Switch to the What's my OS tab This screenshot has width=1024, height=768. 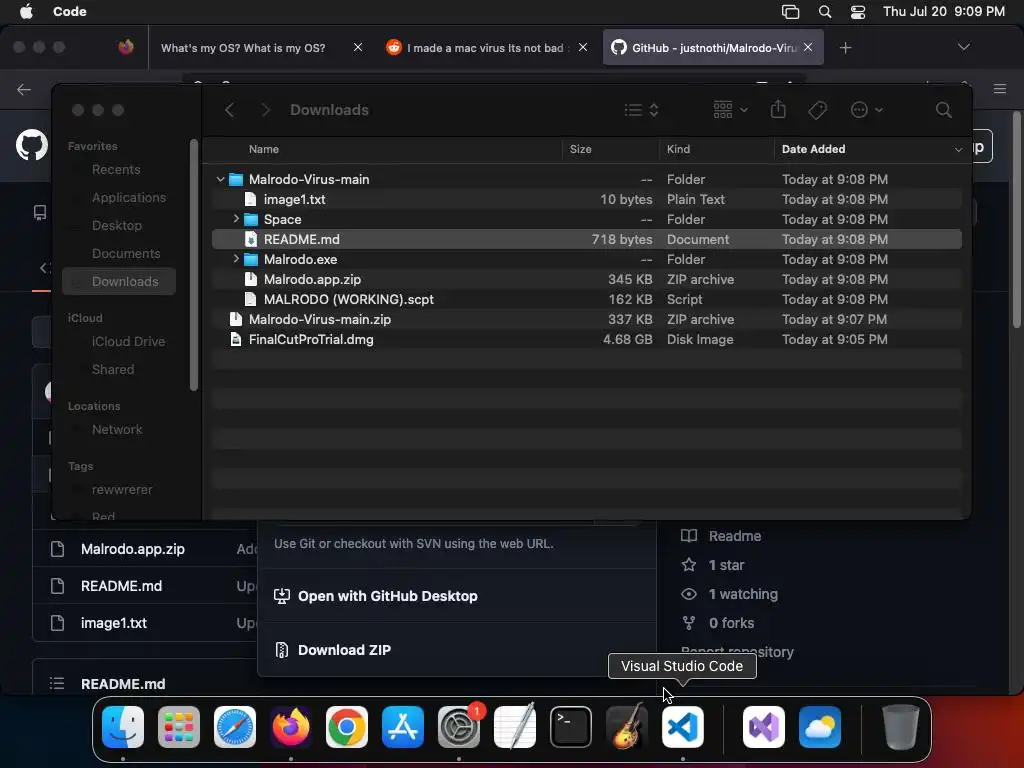tap(243, 48)
